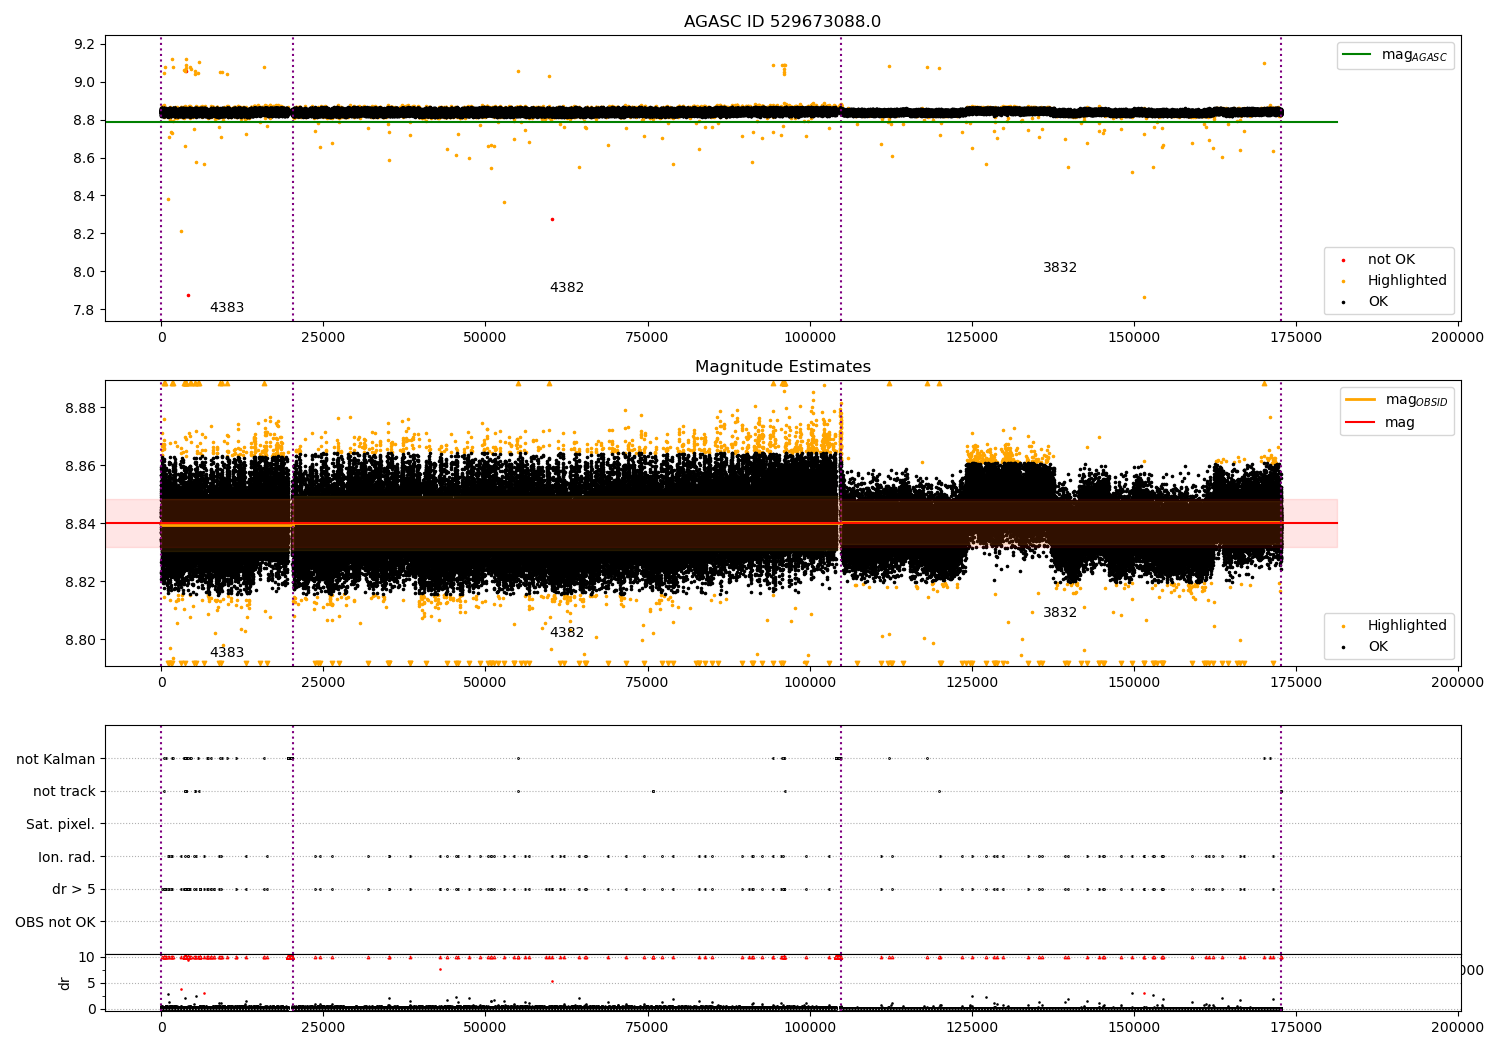Click the orange mag OBSID legend line
This screenshot has width=1500, height=1050.
(x=1360, y=400)
